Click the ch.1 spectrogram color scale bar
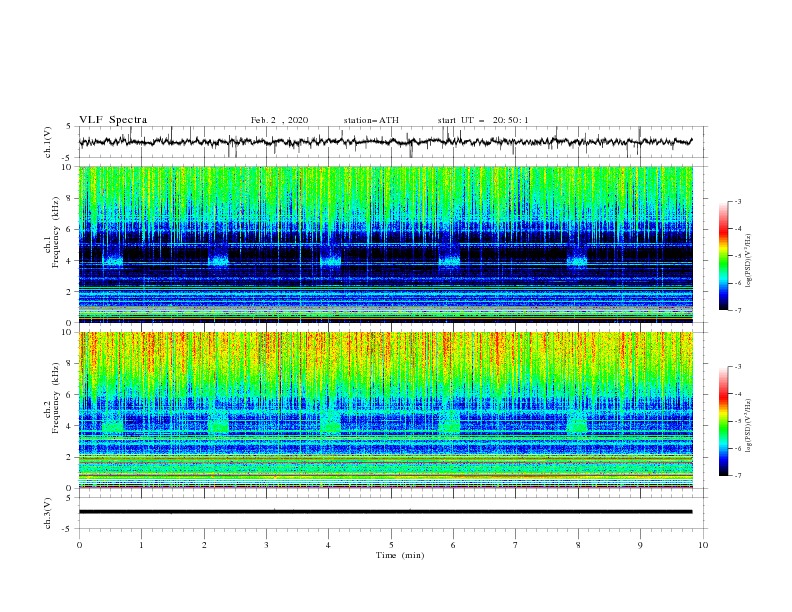Screen dimensions: 792x612 pyautogui.click(x=723, y=256)
